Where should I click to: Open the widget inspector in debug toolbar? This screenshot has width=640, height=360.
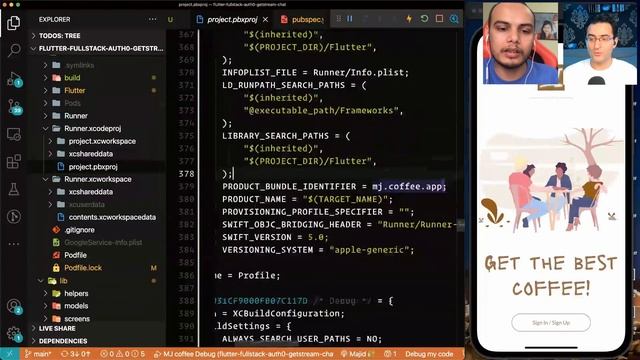(454, 19)
